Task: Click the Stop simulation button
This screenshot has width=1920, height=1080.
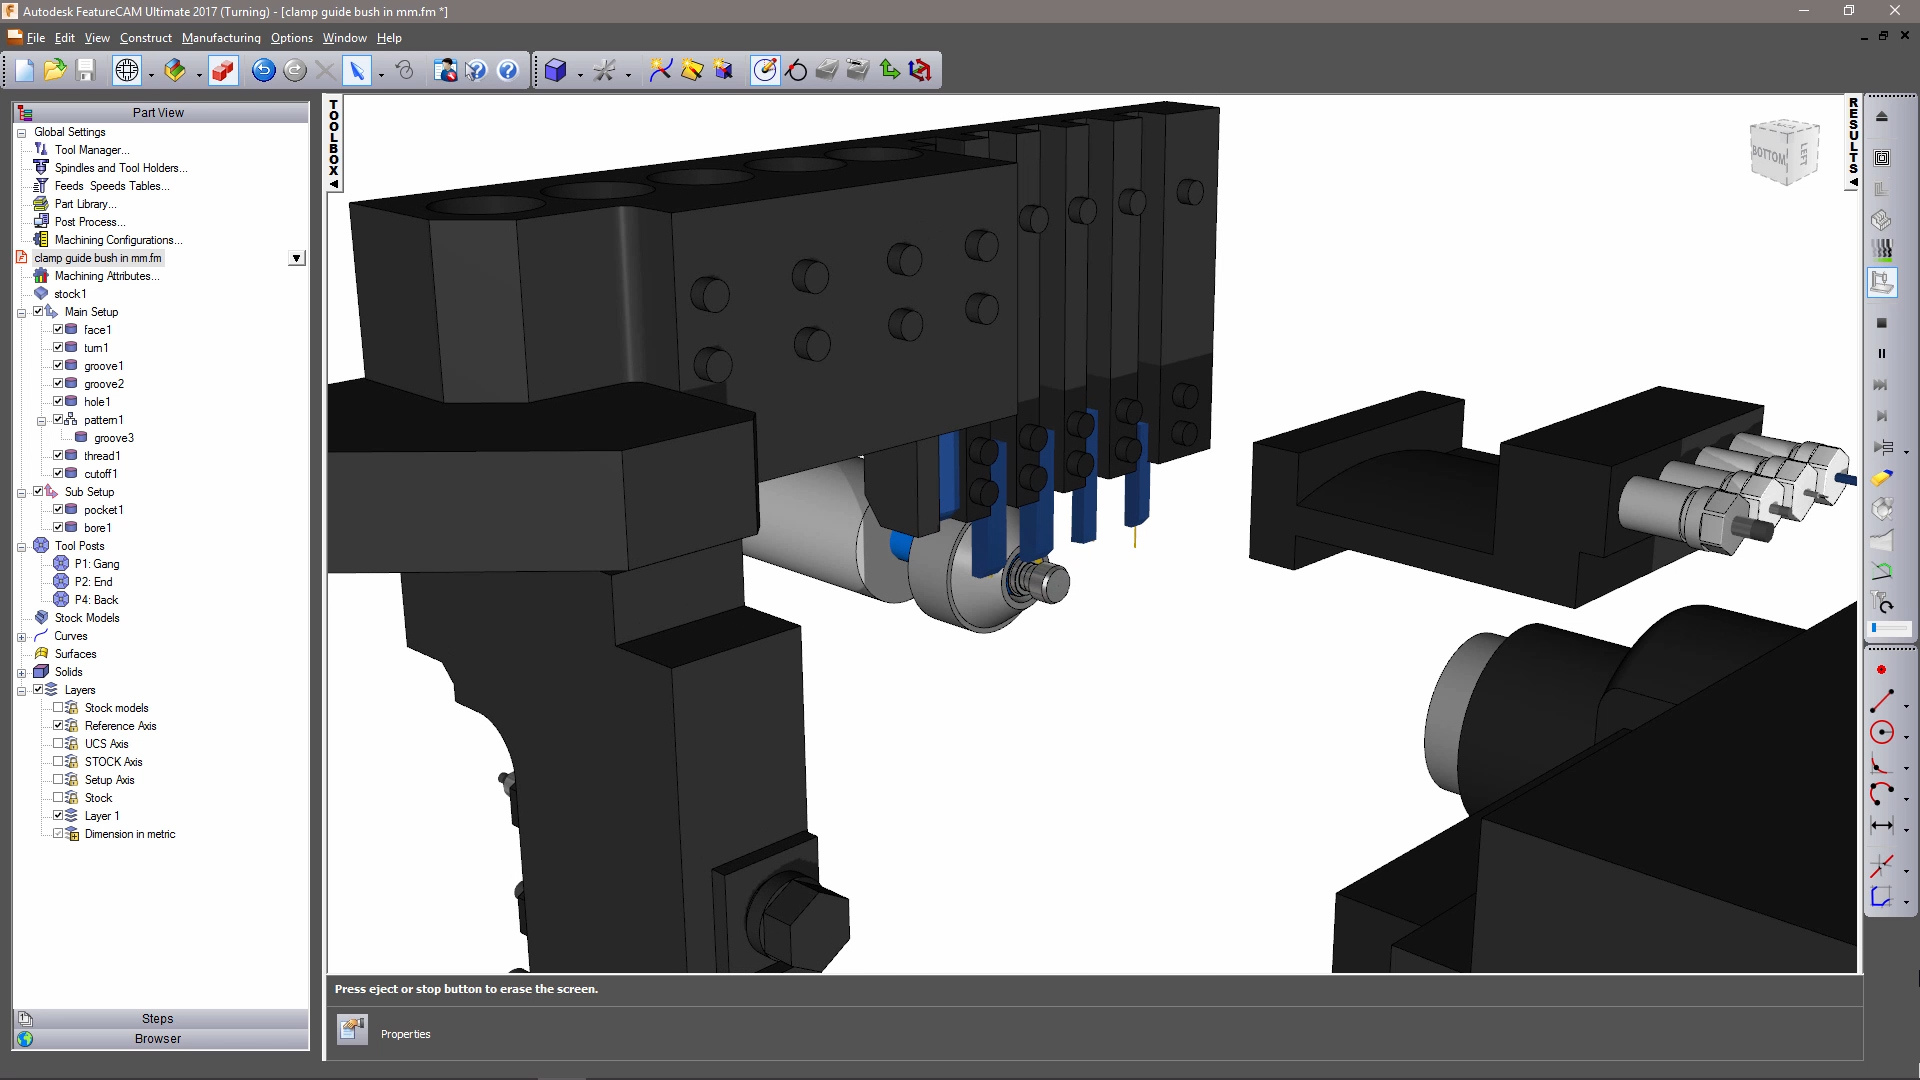Action: pos(1881,323)
